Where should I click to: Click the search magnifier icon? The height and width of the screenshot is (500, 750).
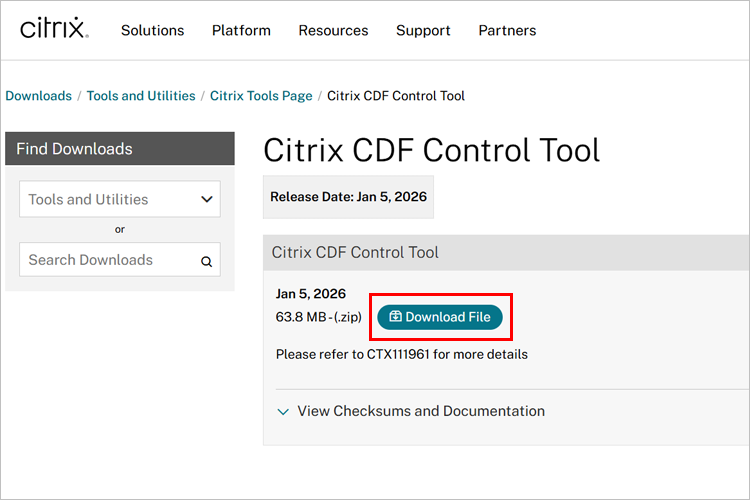(x=206, y=261)
